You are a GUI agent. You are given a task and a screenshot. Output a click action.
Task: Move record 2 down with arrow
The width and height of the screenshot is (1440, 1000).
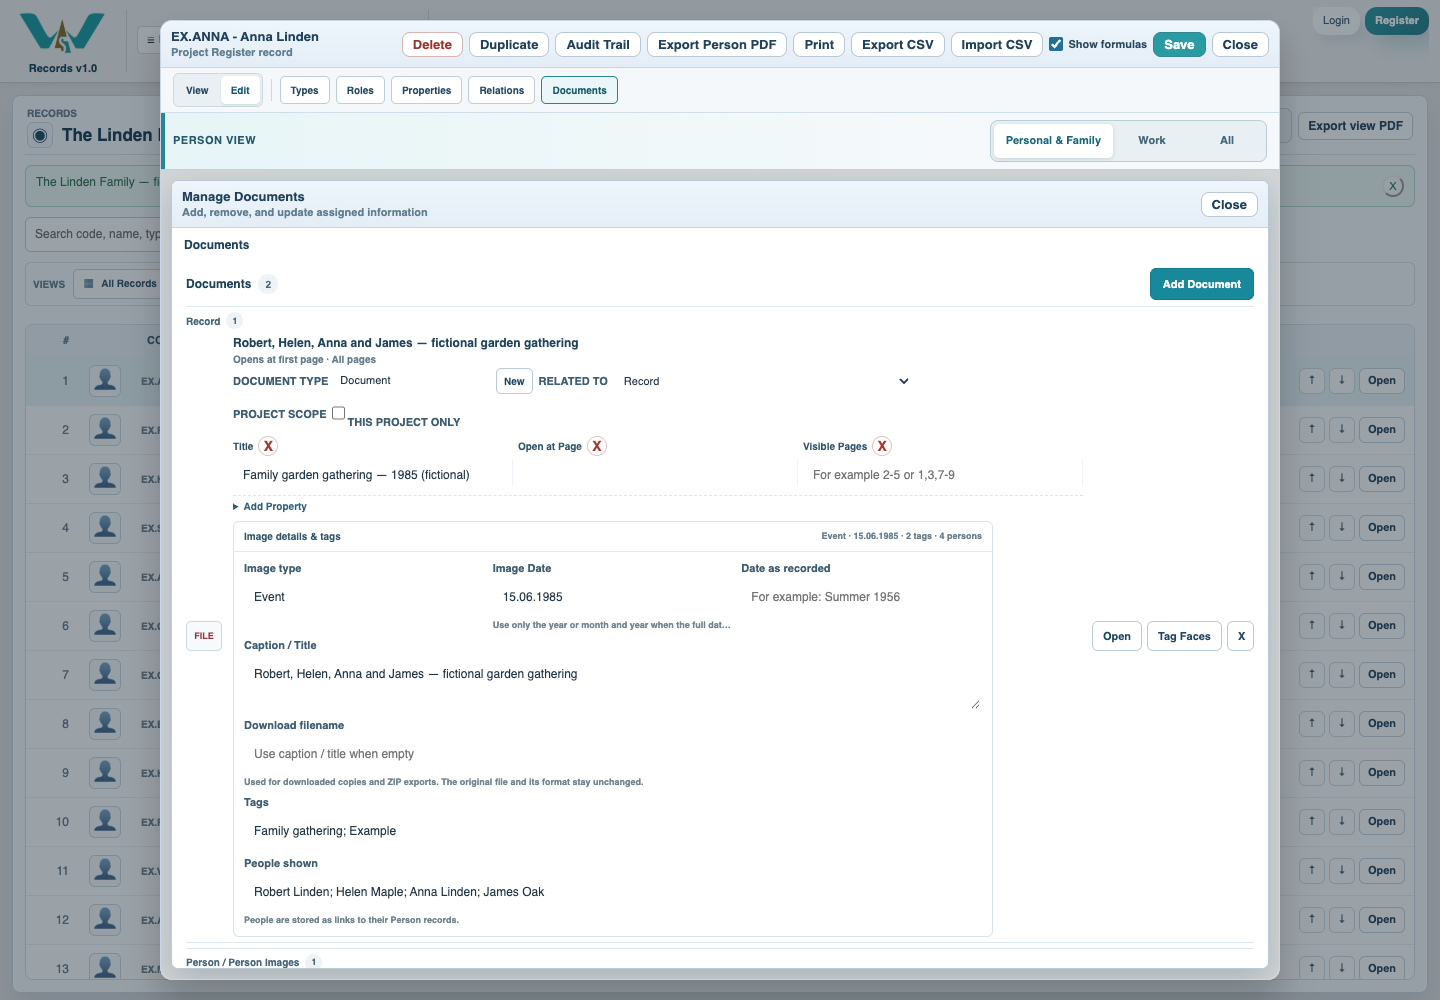(1342, 429)
